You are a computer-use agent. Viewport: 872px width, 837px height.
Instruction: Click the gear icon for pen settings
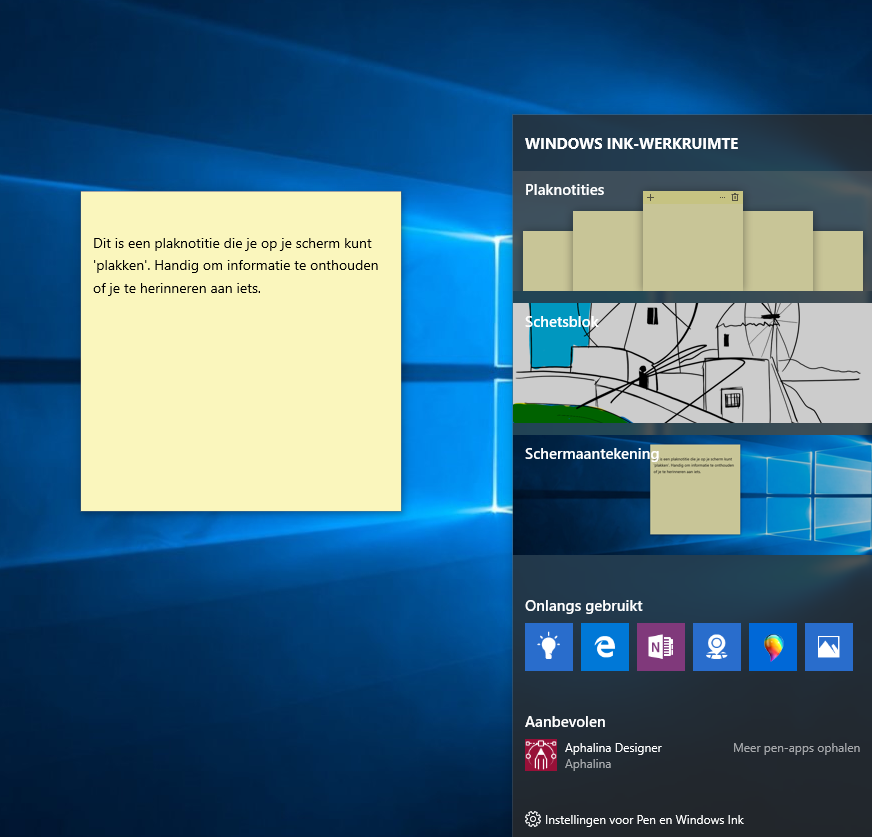coord(533,819)
